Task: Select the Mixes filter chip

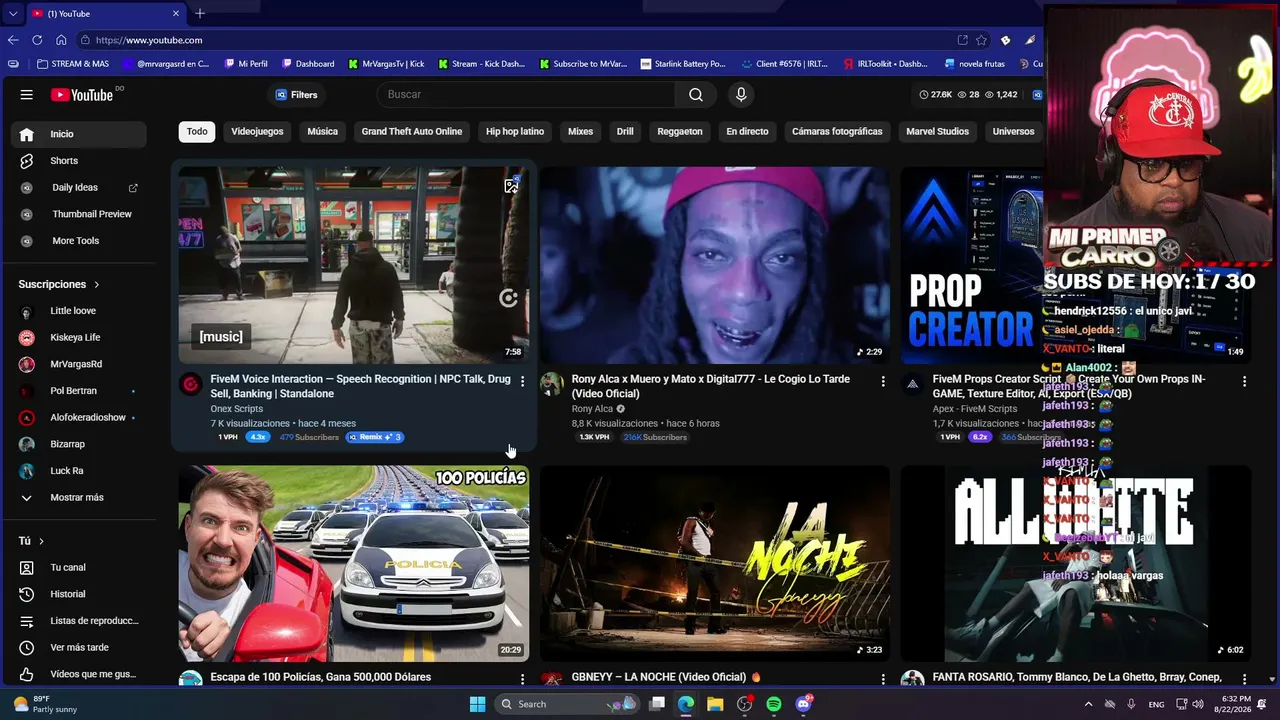Action: [x=580, y=131]
